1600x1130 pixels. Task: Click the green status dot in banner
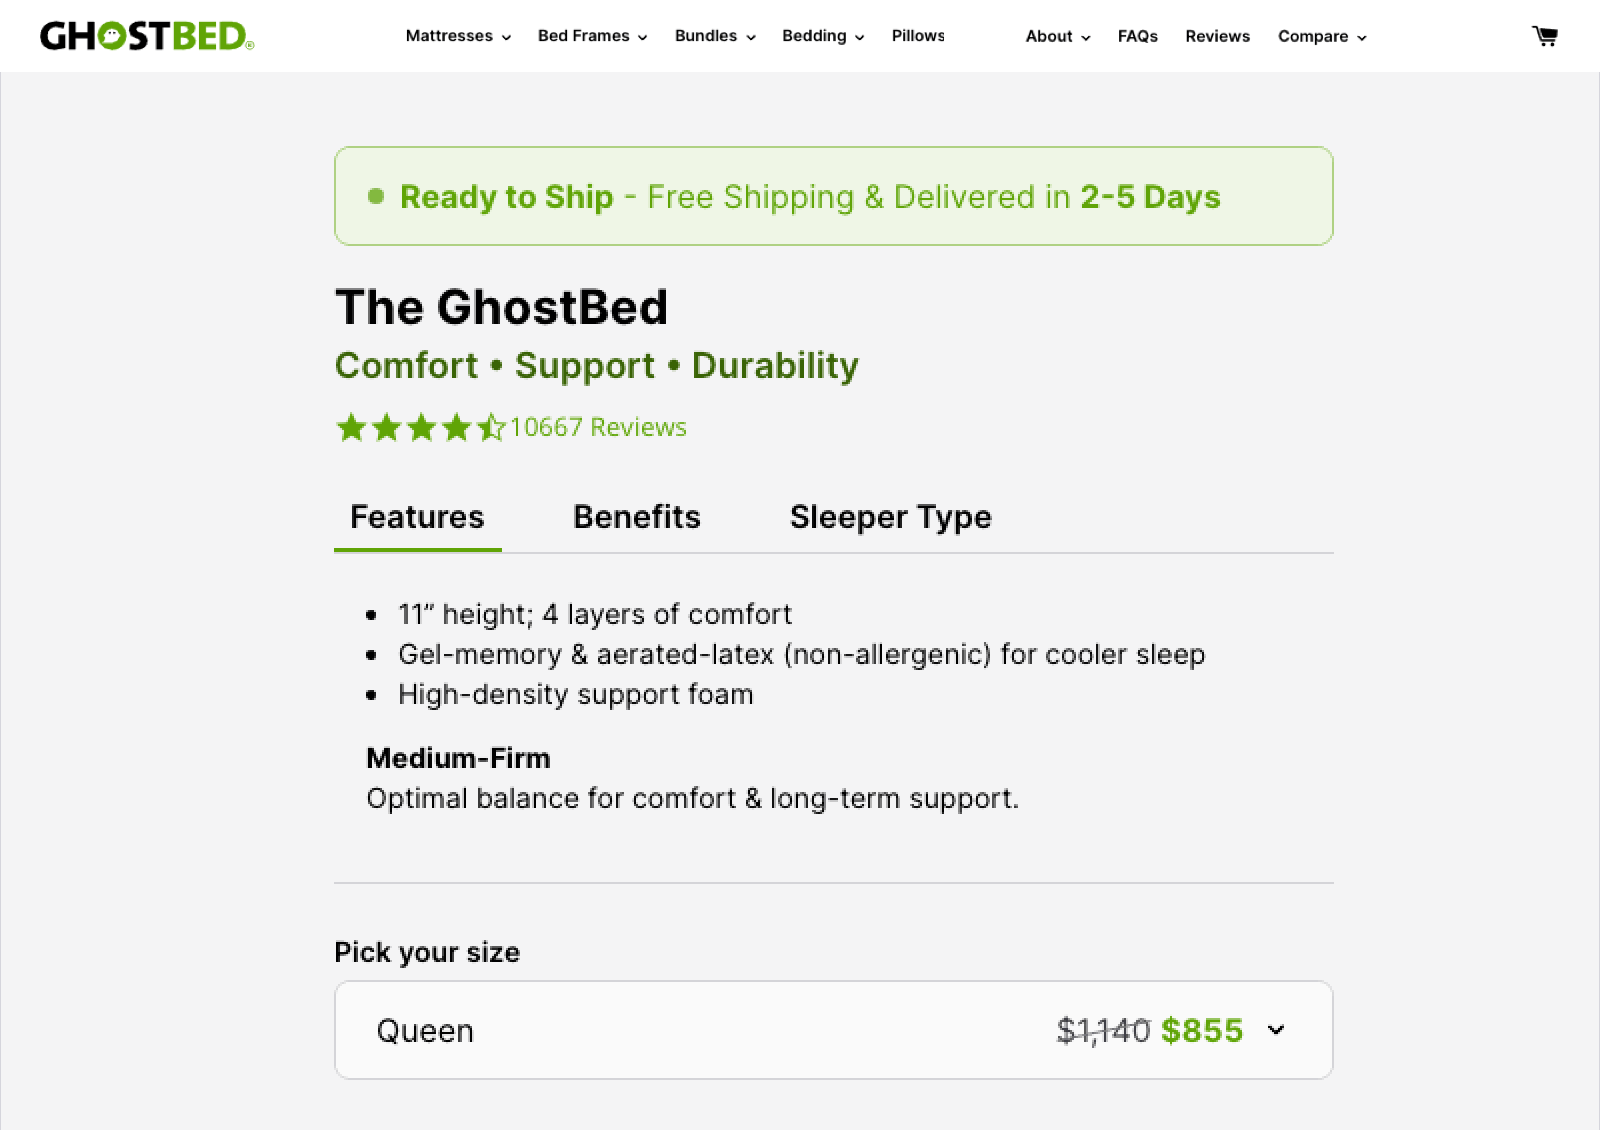[x=376, y=196]
